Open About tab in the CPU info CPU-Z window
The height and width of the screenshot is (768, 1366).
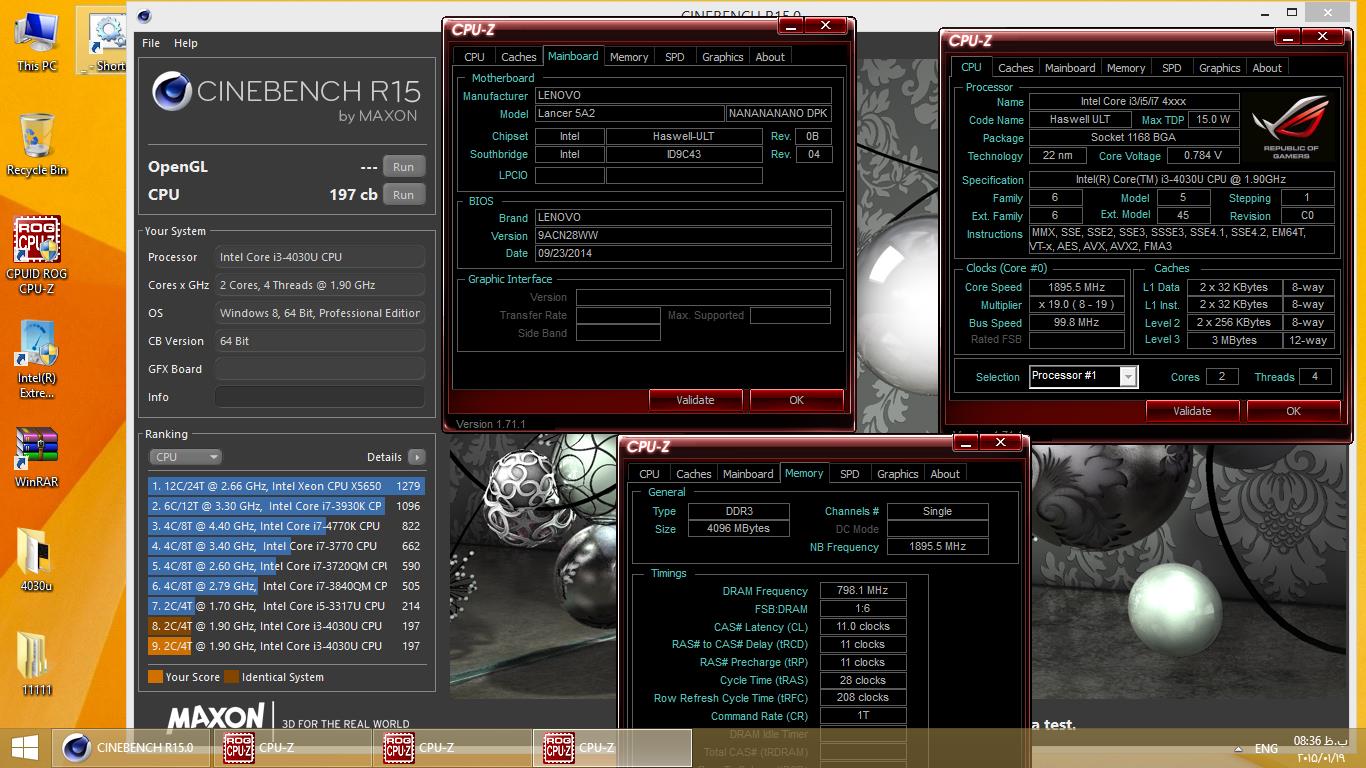pyautogui.click(x=1267, y=68)
